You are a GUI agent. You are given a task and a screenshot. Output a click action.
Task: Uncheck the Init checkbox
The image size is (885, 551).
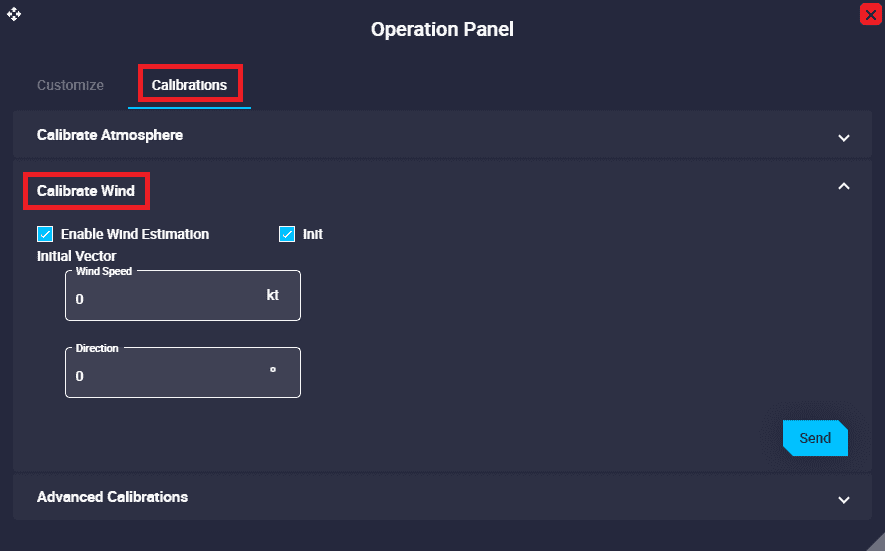click(287, 234)
